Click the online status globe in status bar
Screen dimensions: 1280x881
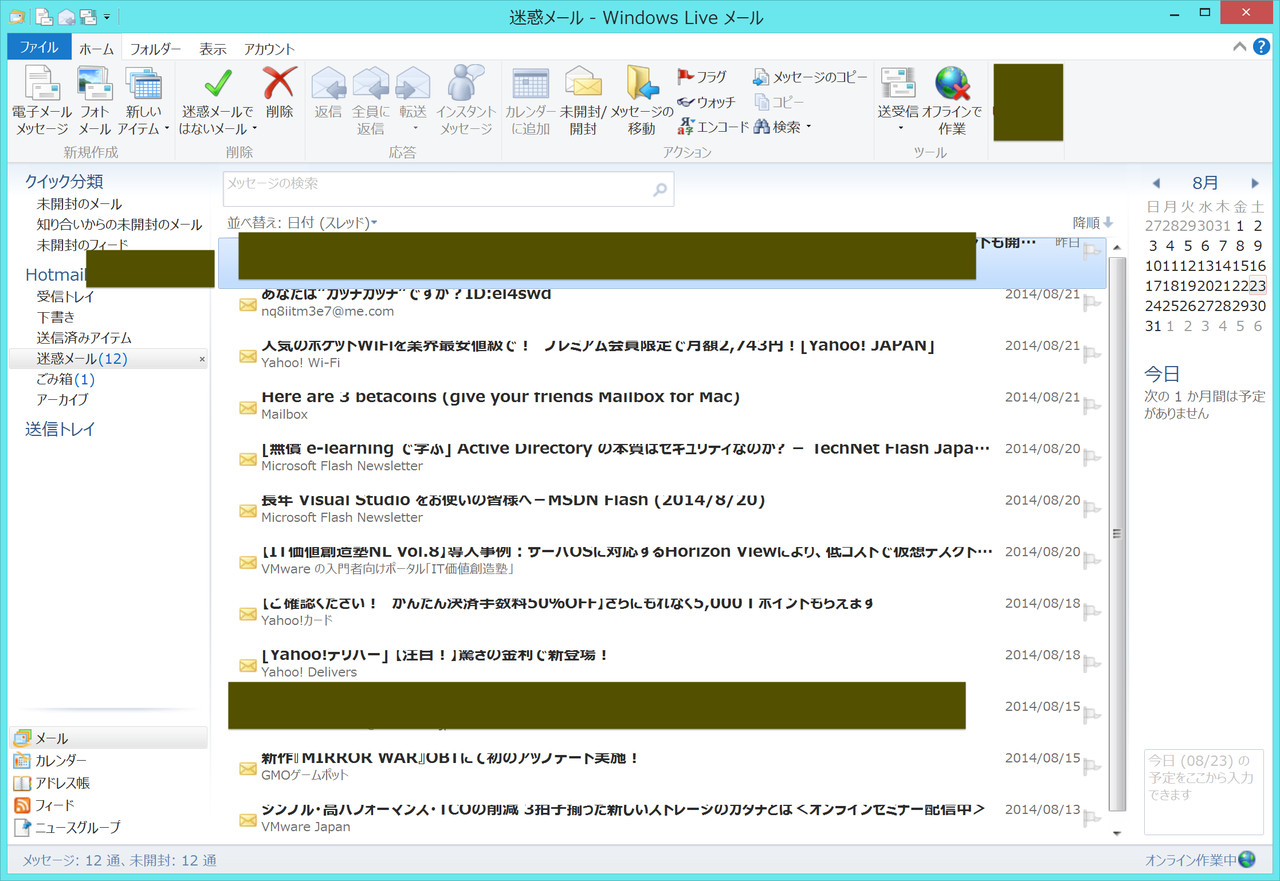pyautogui.click(x=1247, y=860)
